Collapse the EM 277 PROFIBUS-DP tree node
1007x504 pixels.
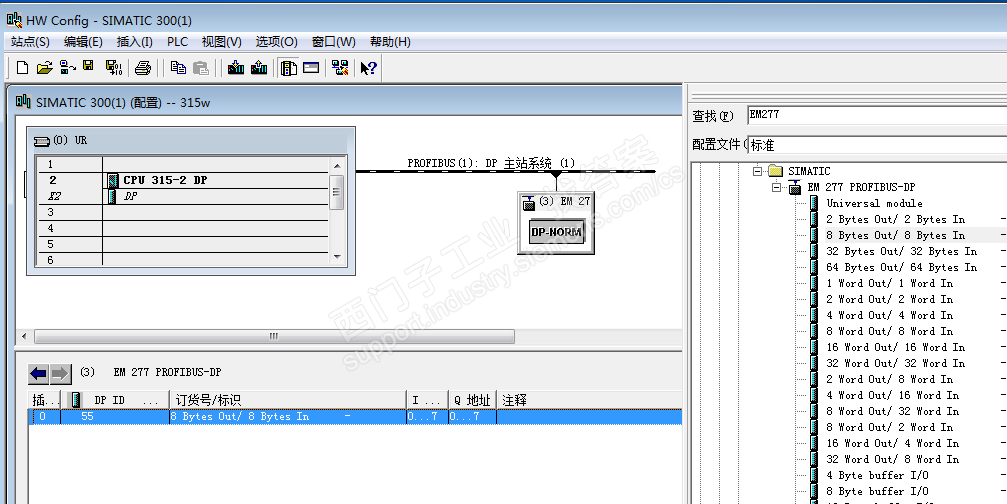point(776,187)
